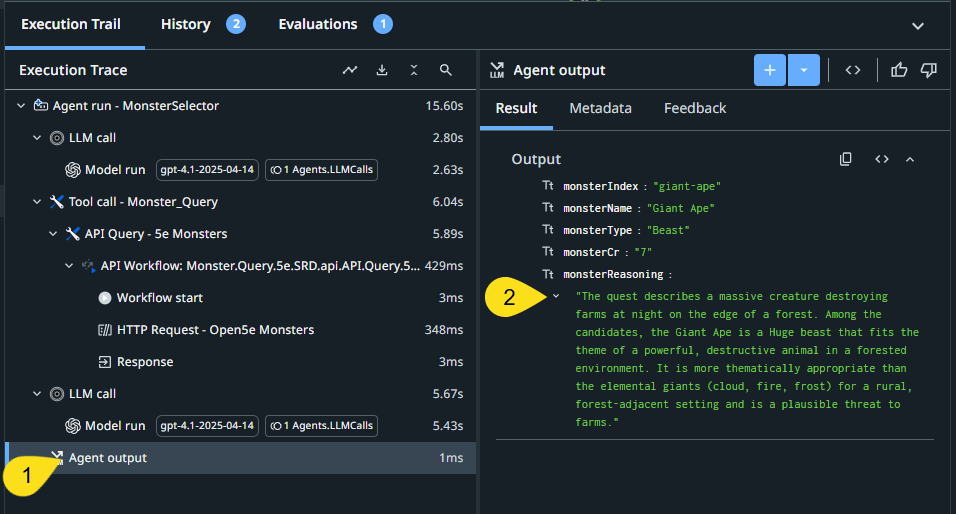Collapse API Query - 5e Monsters node
The image size is (956, 514).
click(53, 234)
